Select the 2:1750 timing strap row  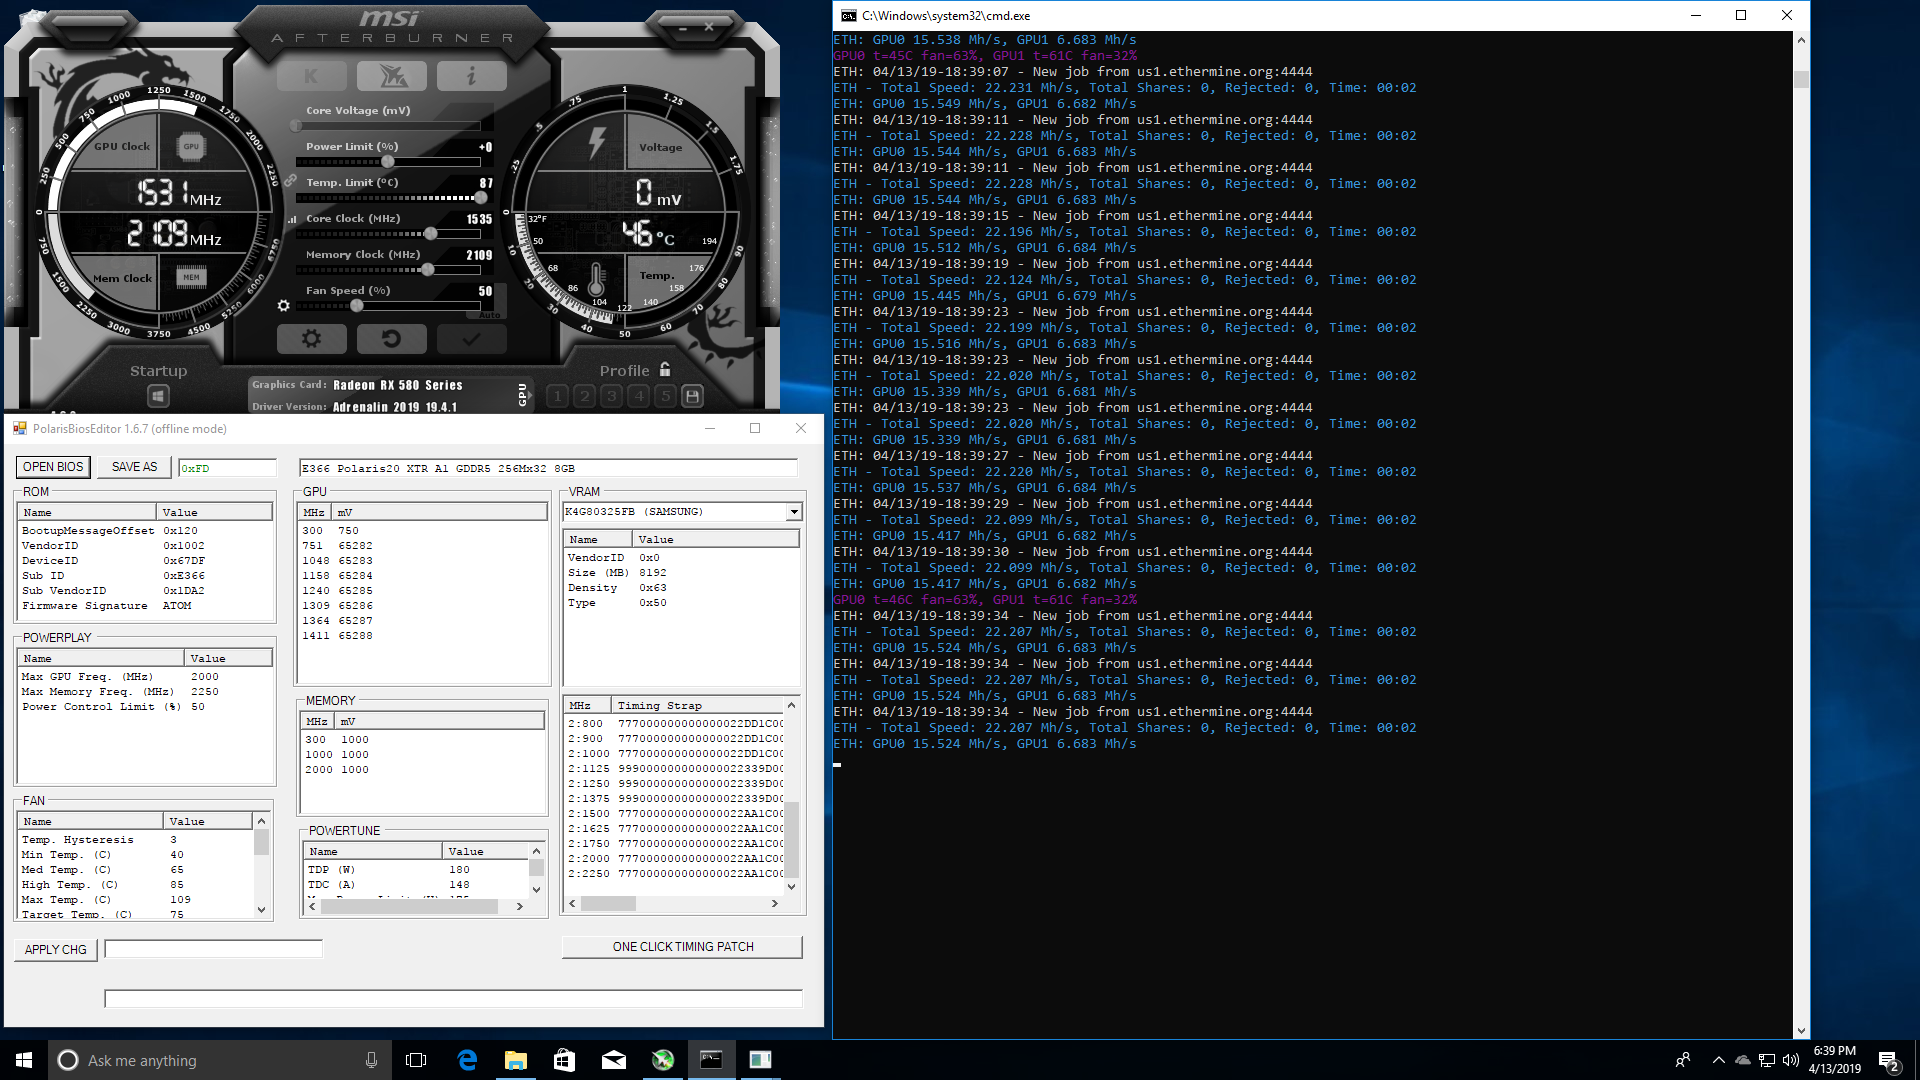[675, 844]
